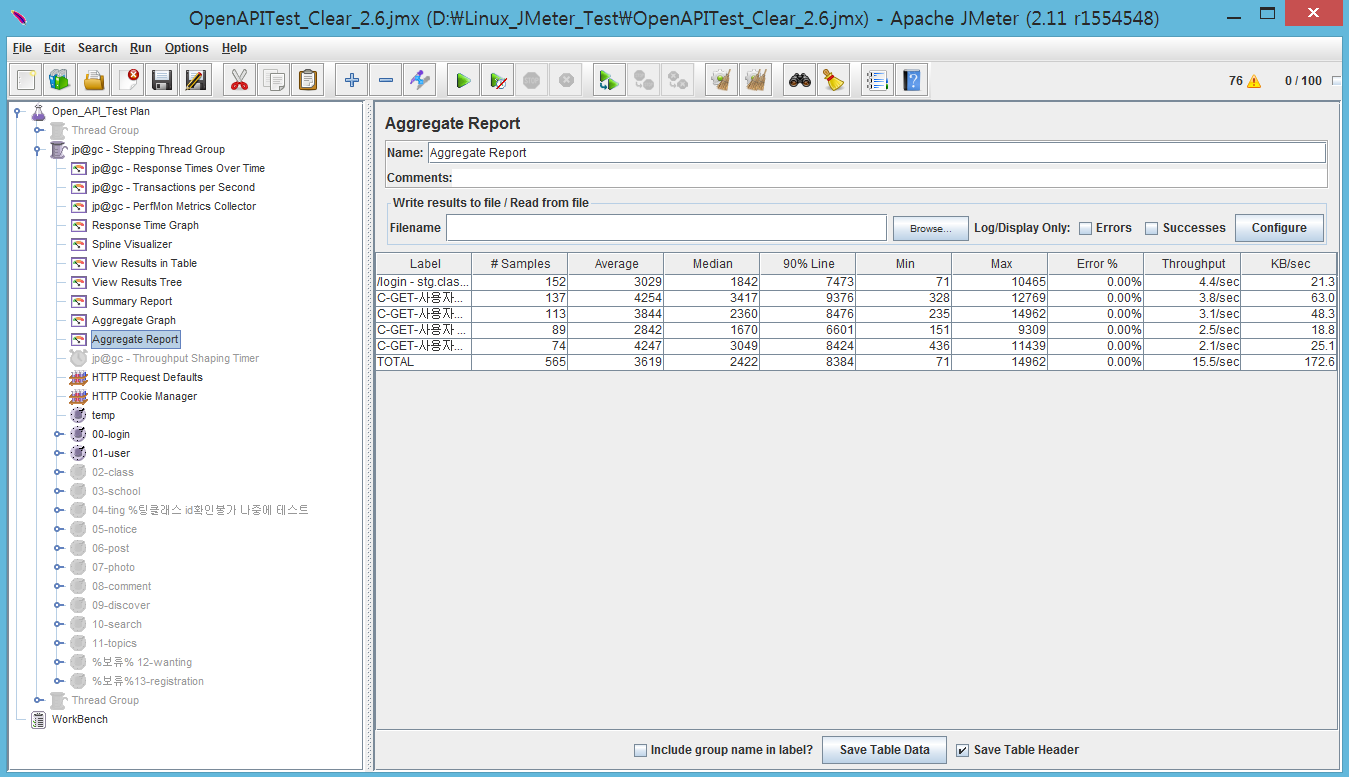Expand the 05-notice tree node

coord(58,529)
